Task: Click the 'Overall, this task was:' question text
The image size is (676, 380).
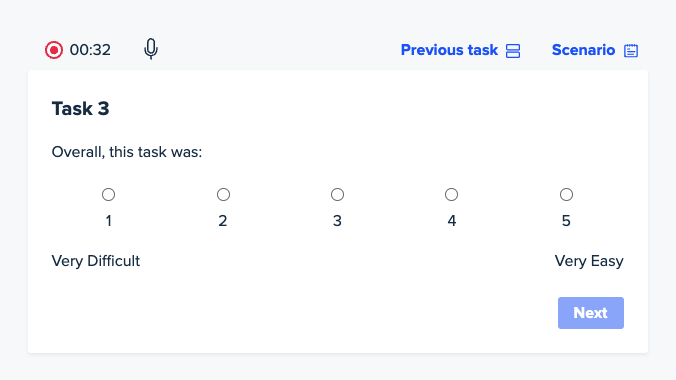Action: click(127, 152)
